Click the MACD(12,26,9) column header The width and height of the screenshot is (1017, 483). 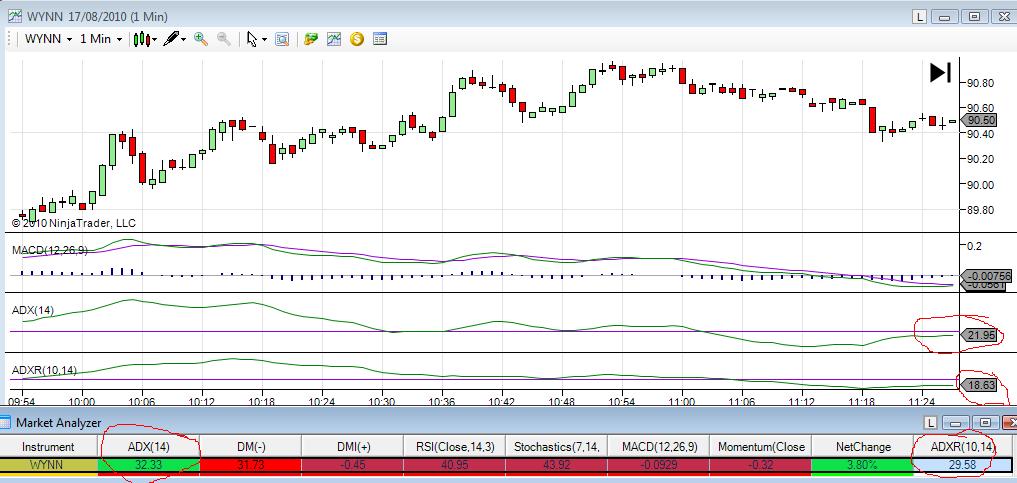tap(658, 447)
